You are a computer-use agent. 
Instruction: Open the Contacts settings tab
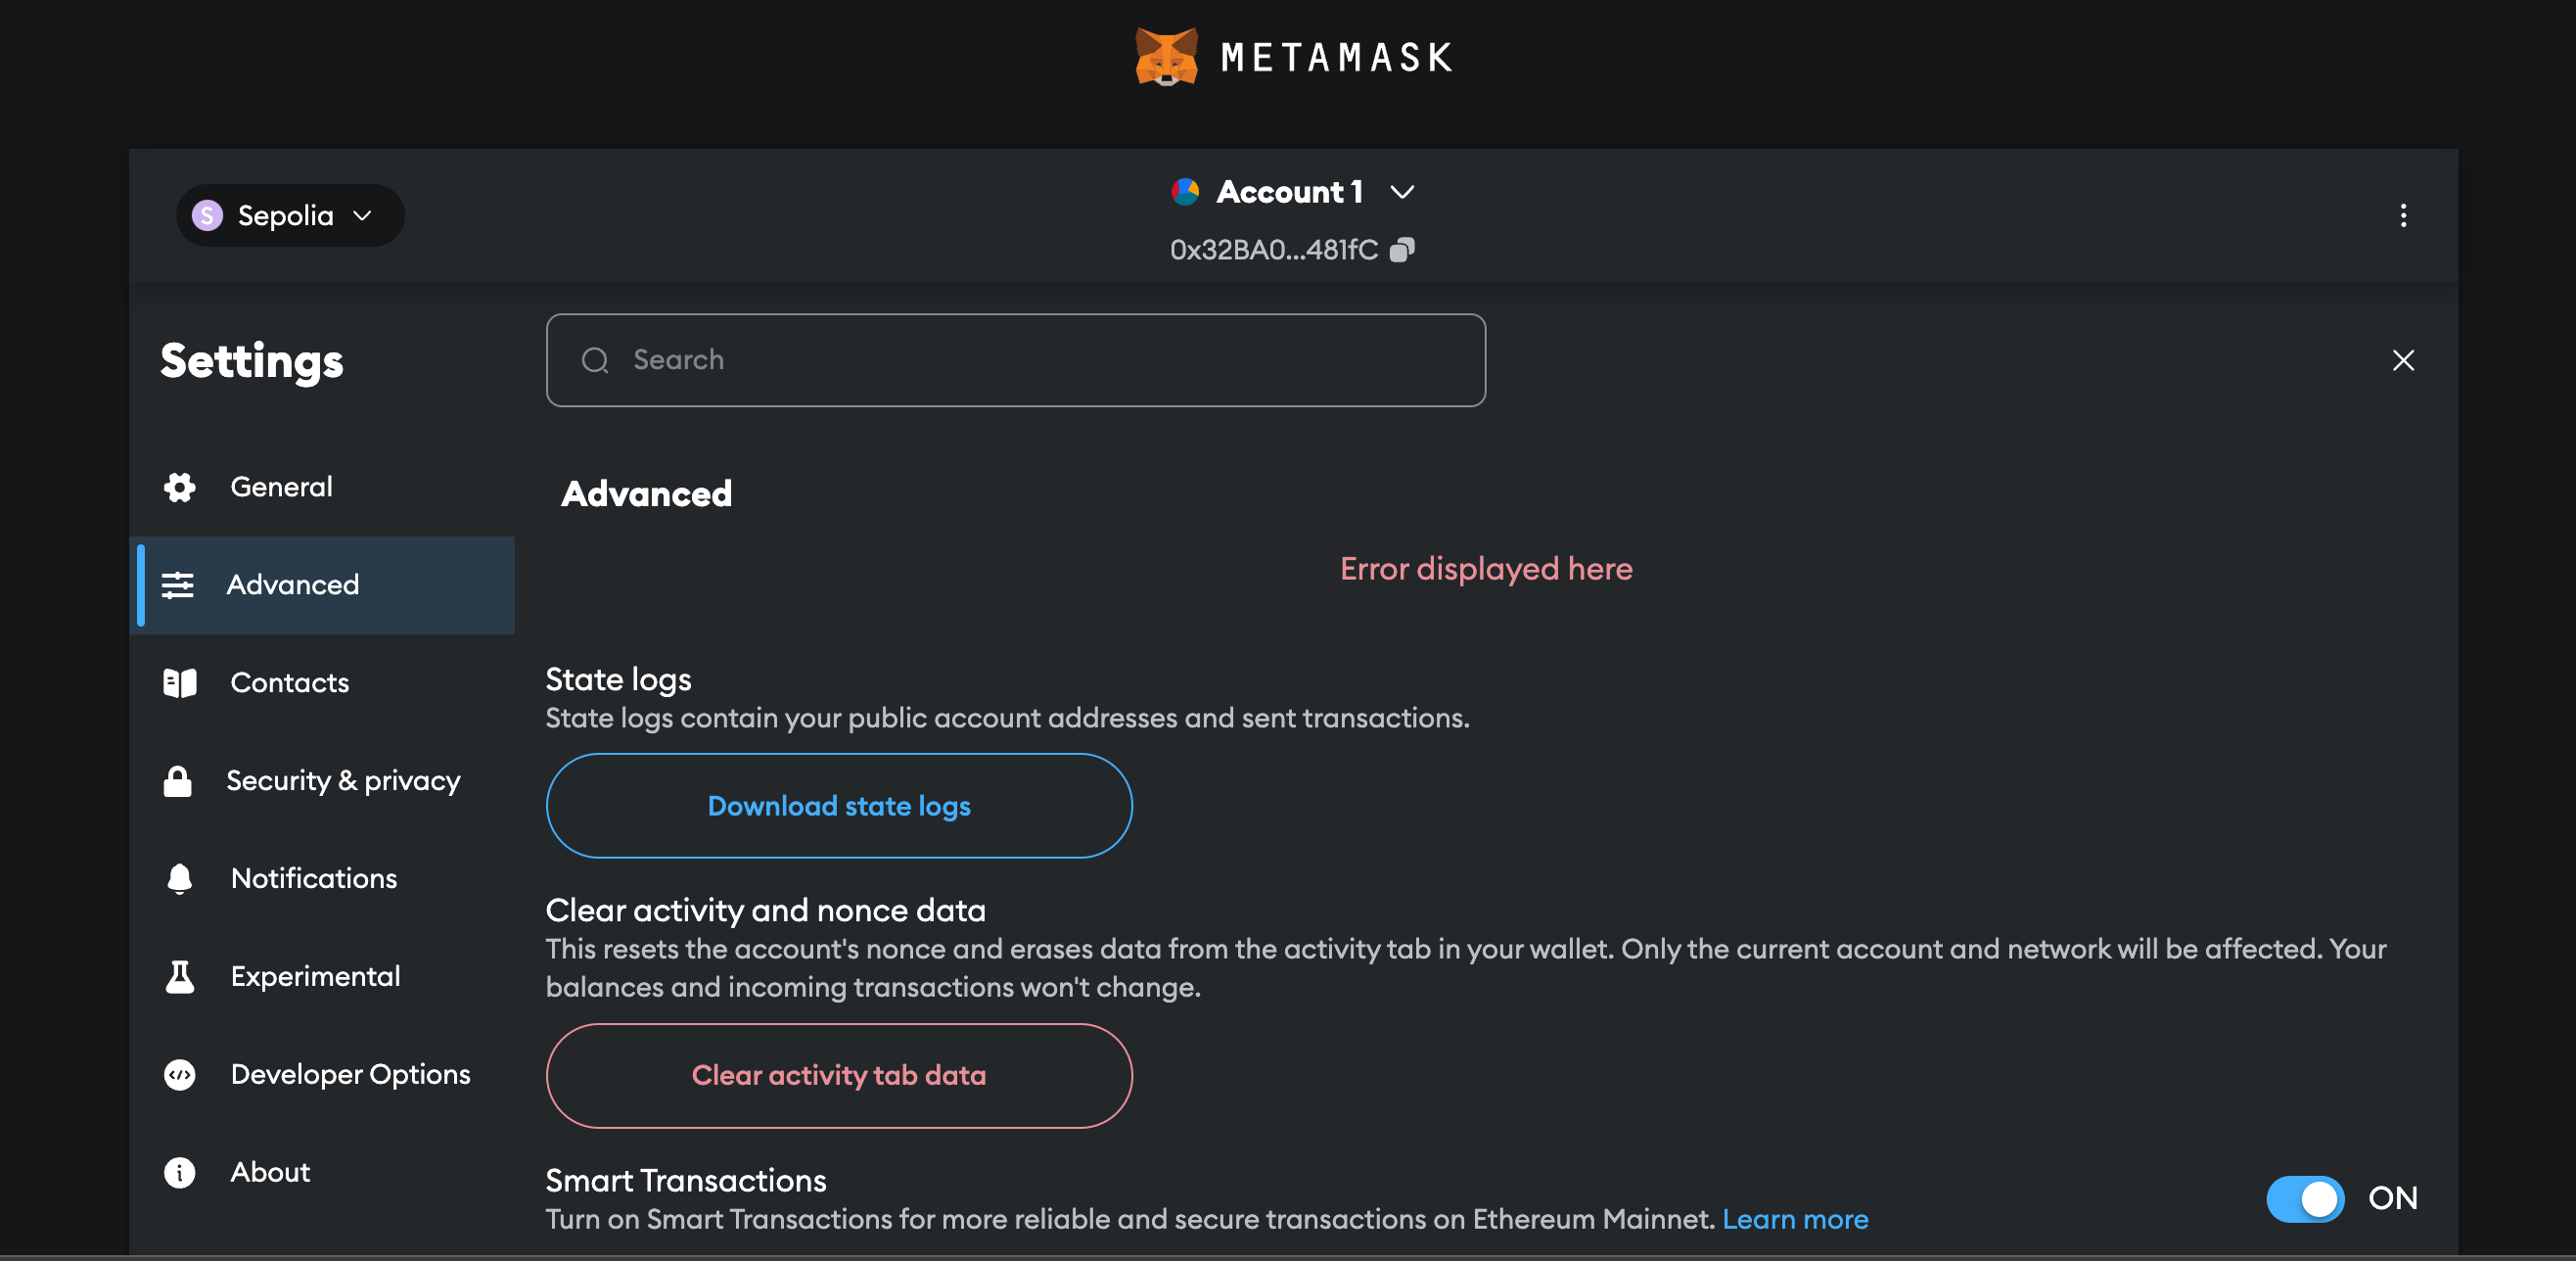(322, 683)
